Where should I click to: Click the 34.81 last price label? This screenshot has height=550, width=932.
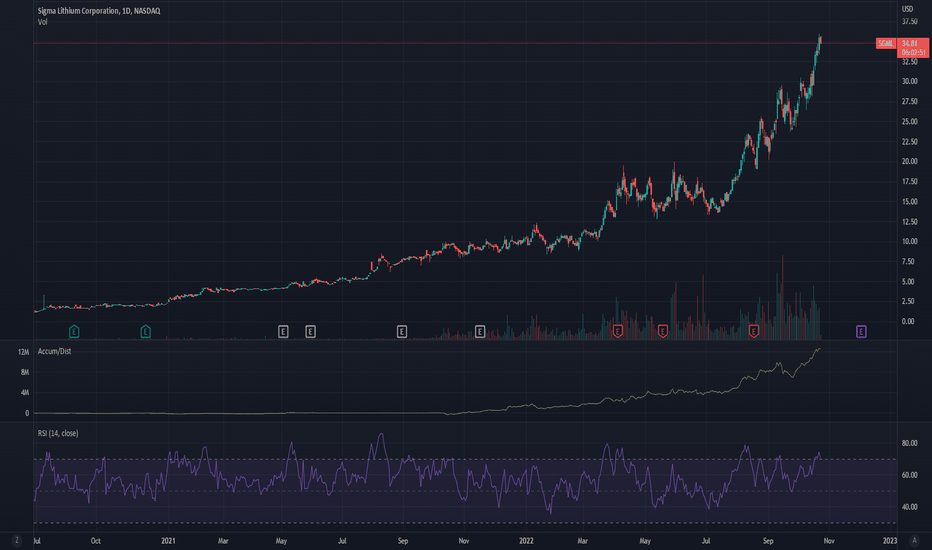coord(910,43)
